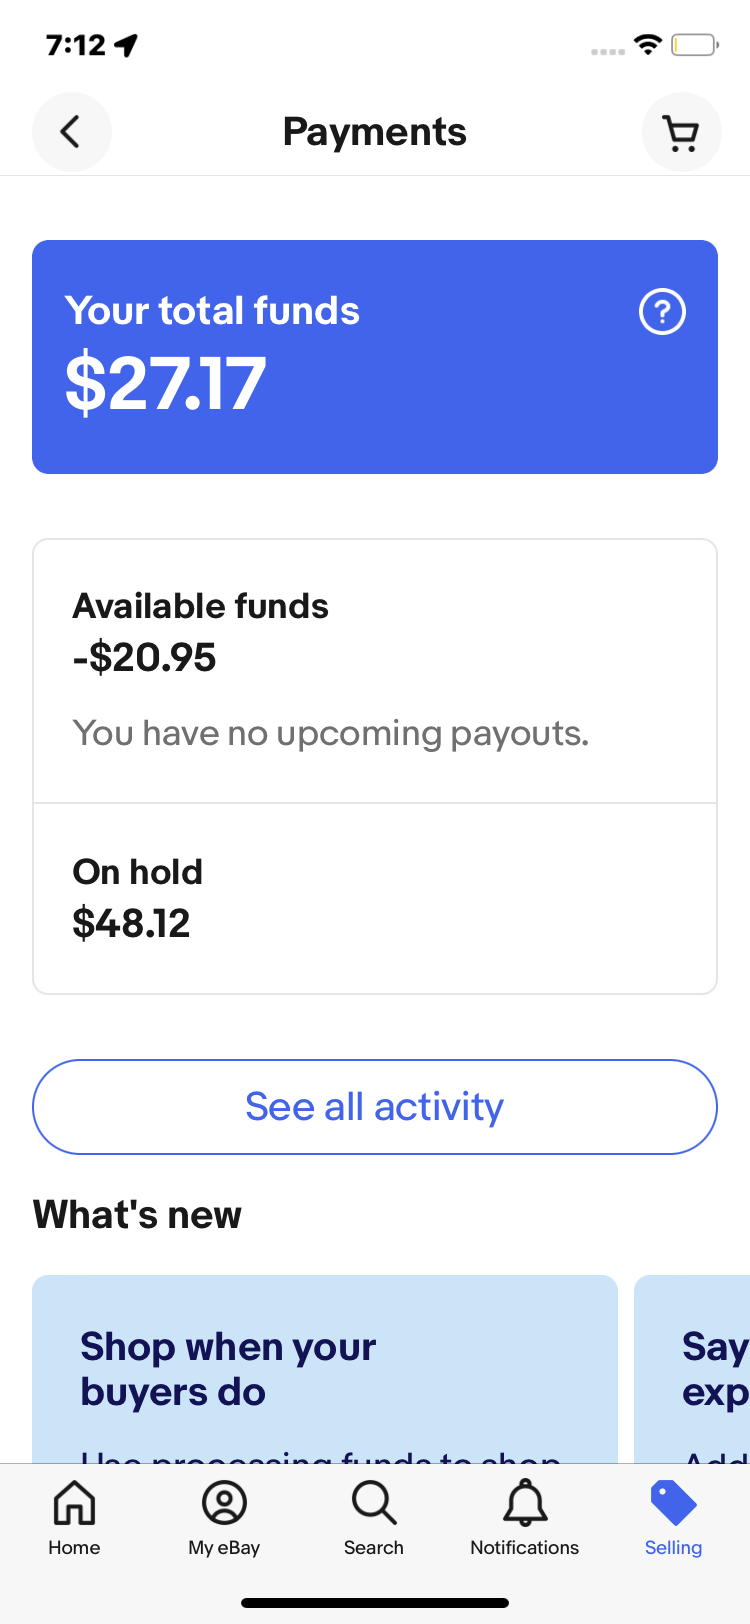The height and width of the screenshot is (1624, 750).
Task: Tap the battery indicator in status bar
Action: (694, 44)
